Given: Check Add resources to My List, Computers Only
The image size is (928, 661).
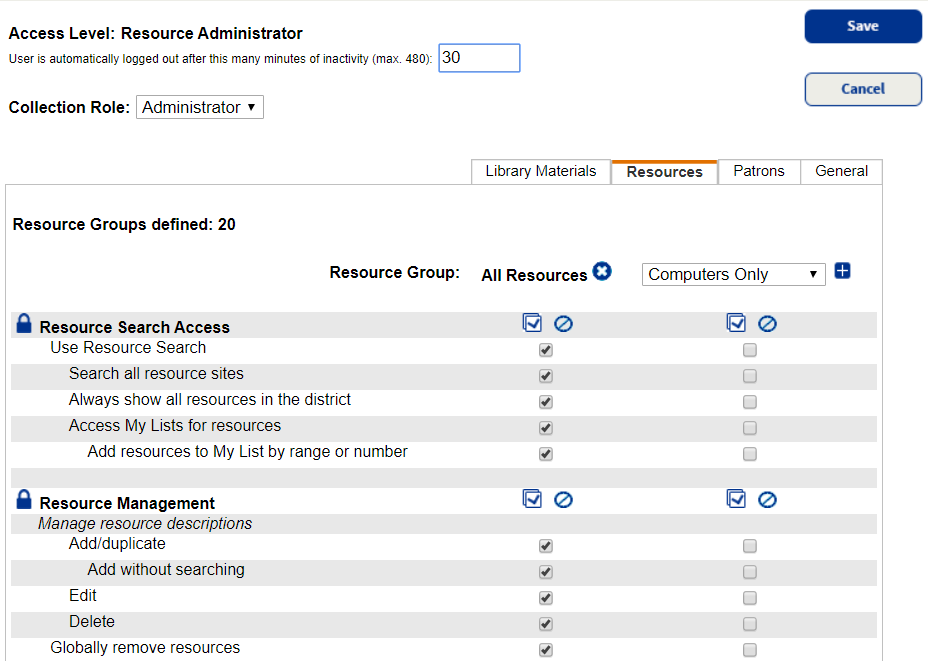Looking at the screenshot, I should [x=750, y=454].
